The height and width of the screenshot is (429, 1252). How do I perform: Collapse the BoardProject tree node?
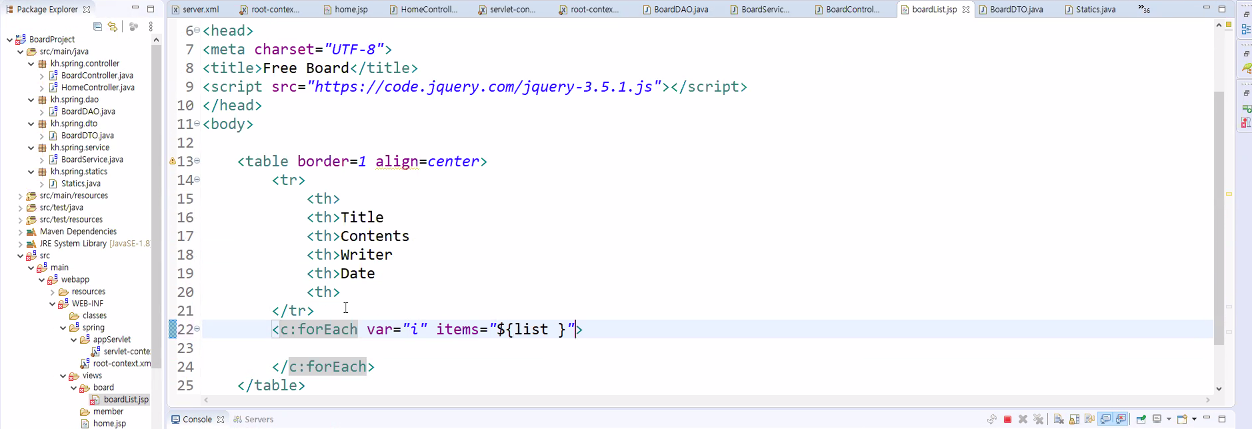click(8, 40)
